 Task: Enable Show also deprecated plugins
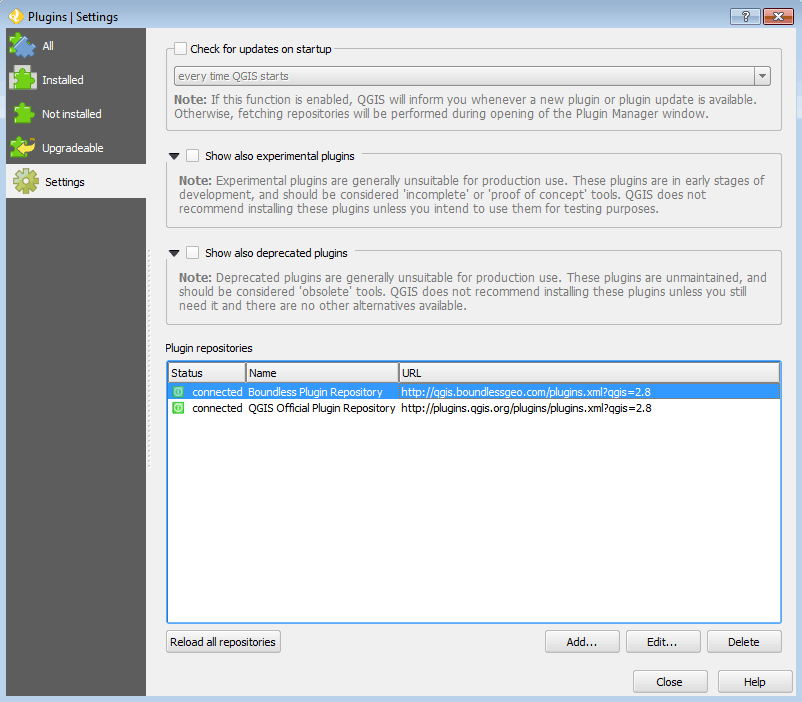[192, 253]
